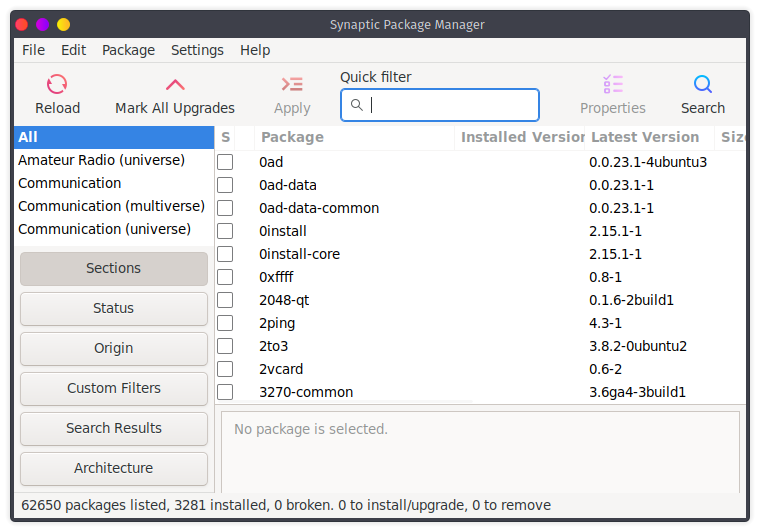Click the red window close dot
This screenshot has width=760, height=532.
pyautogui.click(x=22, y=24)
